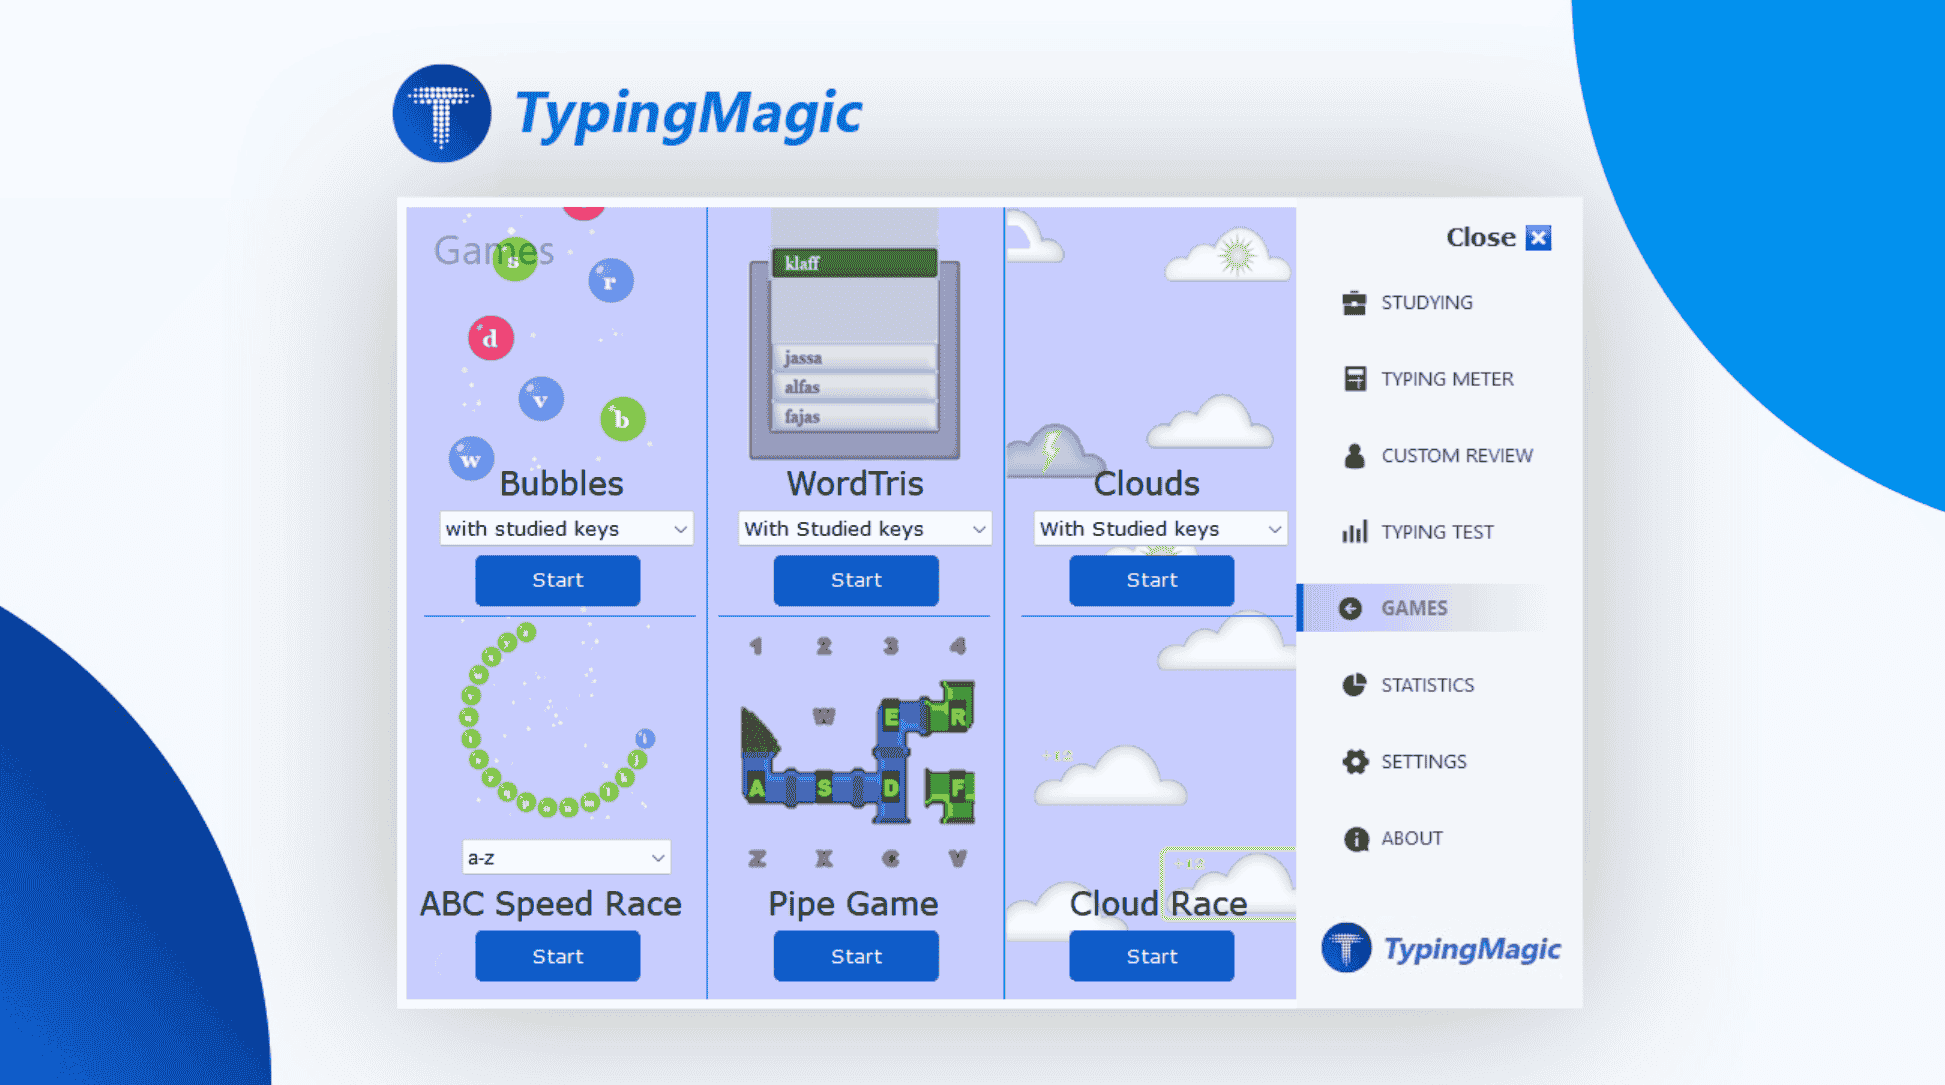The width and height of the screenshot is (1945, 1085).
Task: Click the About info icon
Action: coord(1355,838)
